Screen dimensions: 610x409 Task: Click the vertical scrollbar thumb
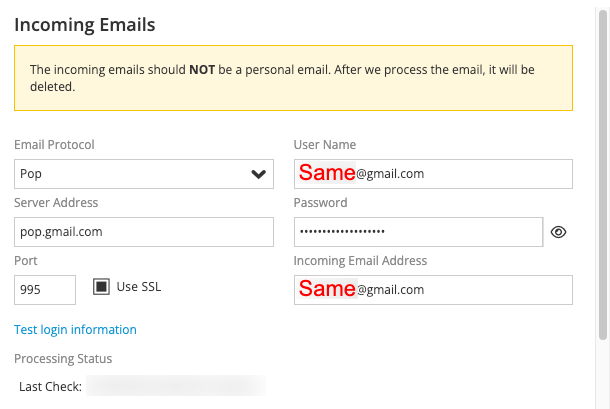pyautogui.click(x=603, y=175)
